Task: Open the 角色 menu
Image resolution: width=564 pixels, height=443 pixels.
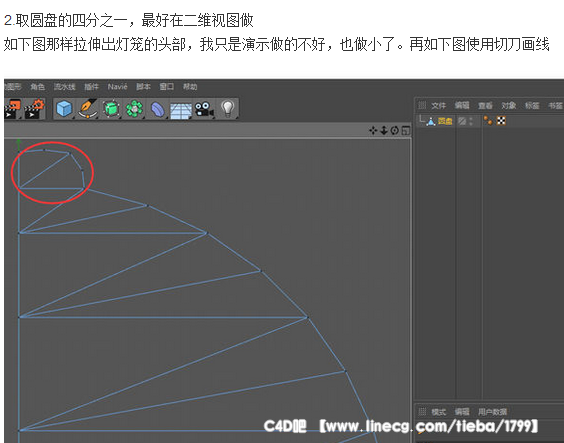Action: (x=37, y=87)
